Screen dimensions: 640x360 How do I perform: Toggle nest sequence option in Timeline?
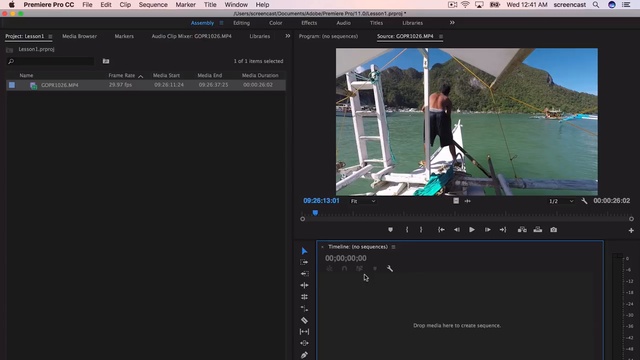click(329, 268)
